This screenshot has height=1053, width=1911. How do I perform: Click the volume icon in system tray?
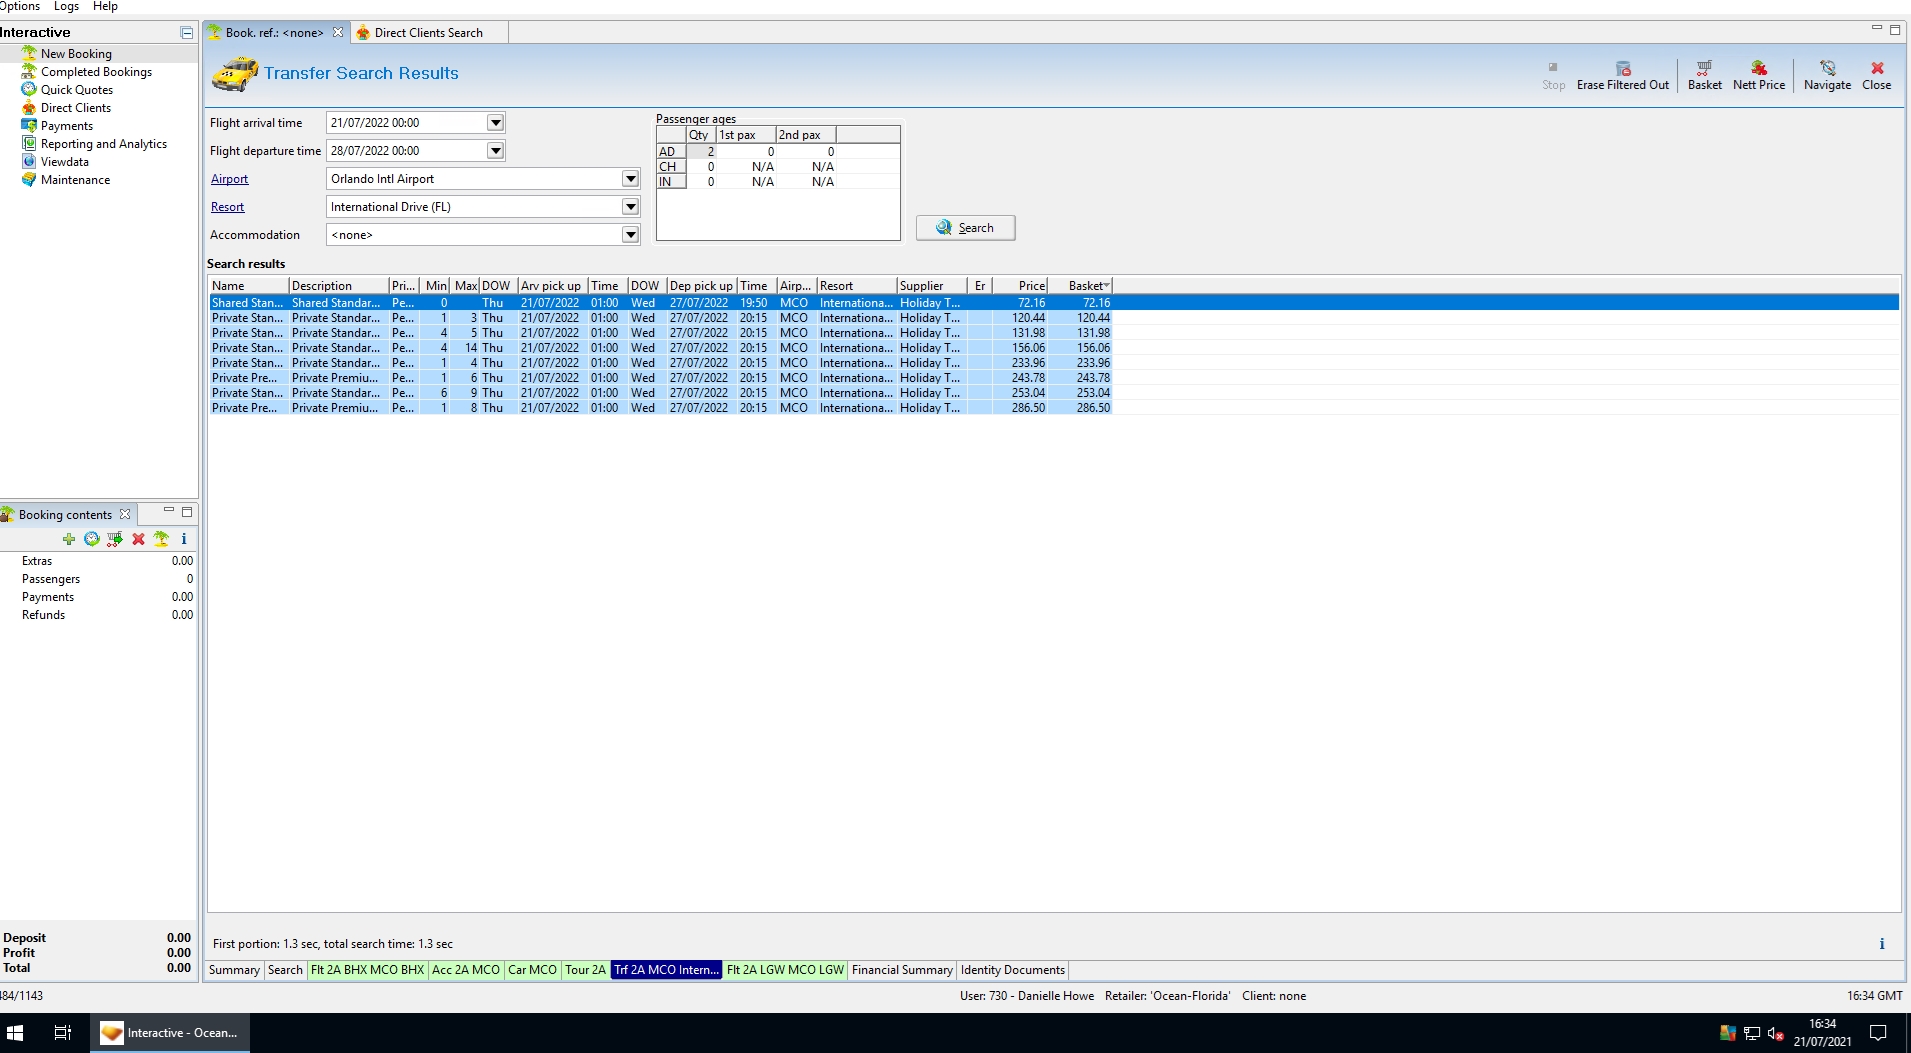1775,1034
